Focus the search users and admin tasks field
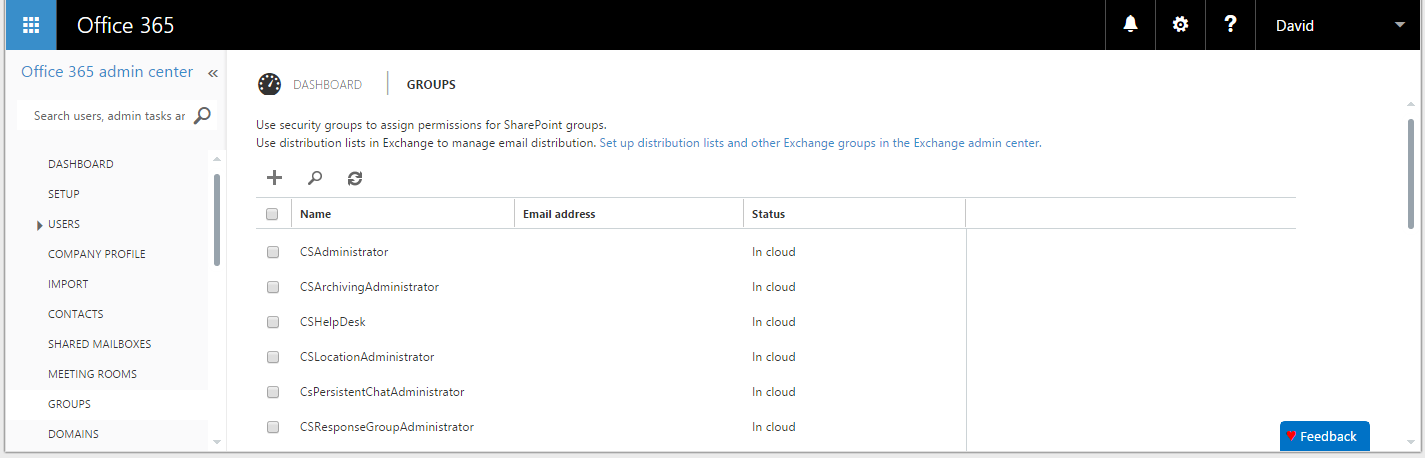Screen dimensions: 1425x458 click(109, 115)
